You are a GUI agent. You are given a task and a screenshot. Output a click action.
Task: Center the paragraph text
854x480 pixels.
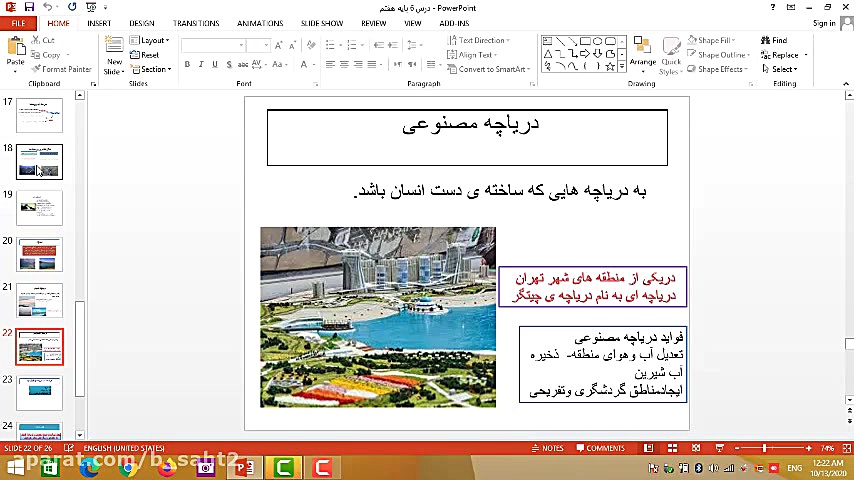tap(344, 64)
